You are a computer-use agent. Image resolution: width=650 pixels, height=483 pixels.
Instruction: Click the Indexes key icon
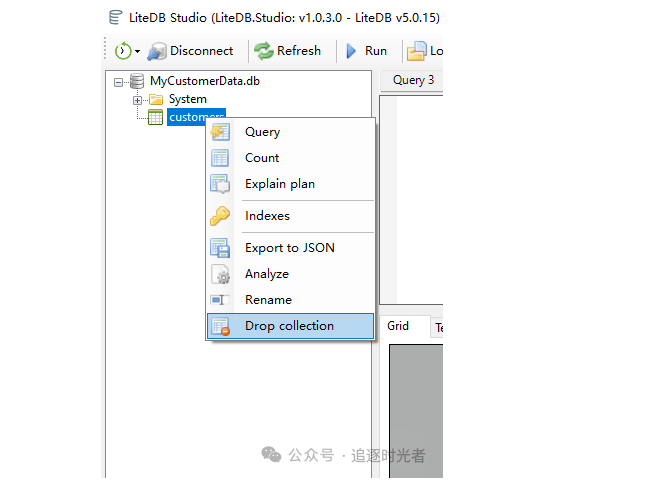(220, 216)
